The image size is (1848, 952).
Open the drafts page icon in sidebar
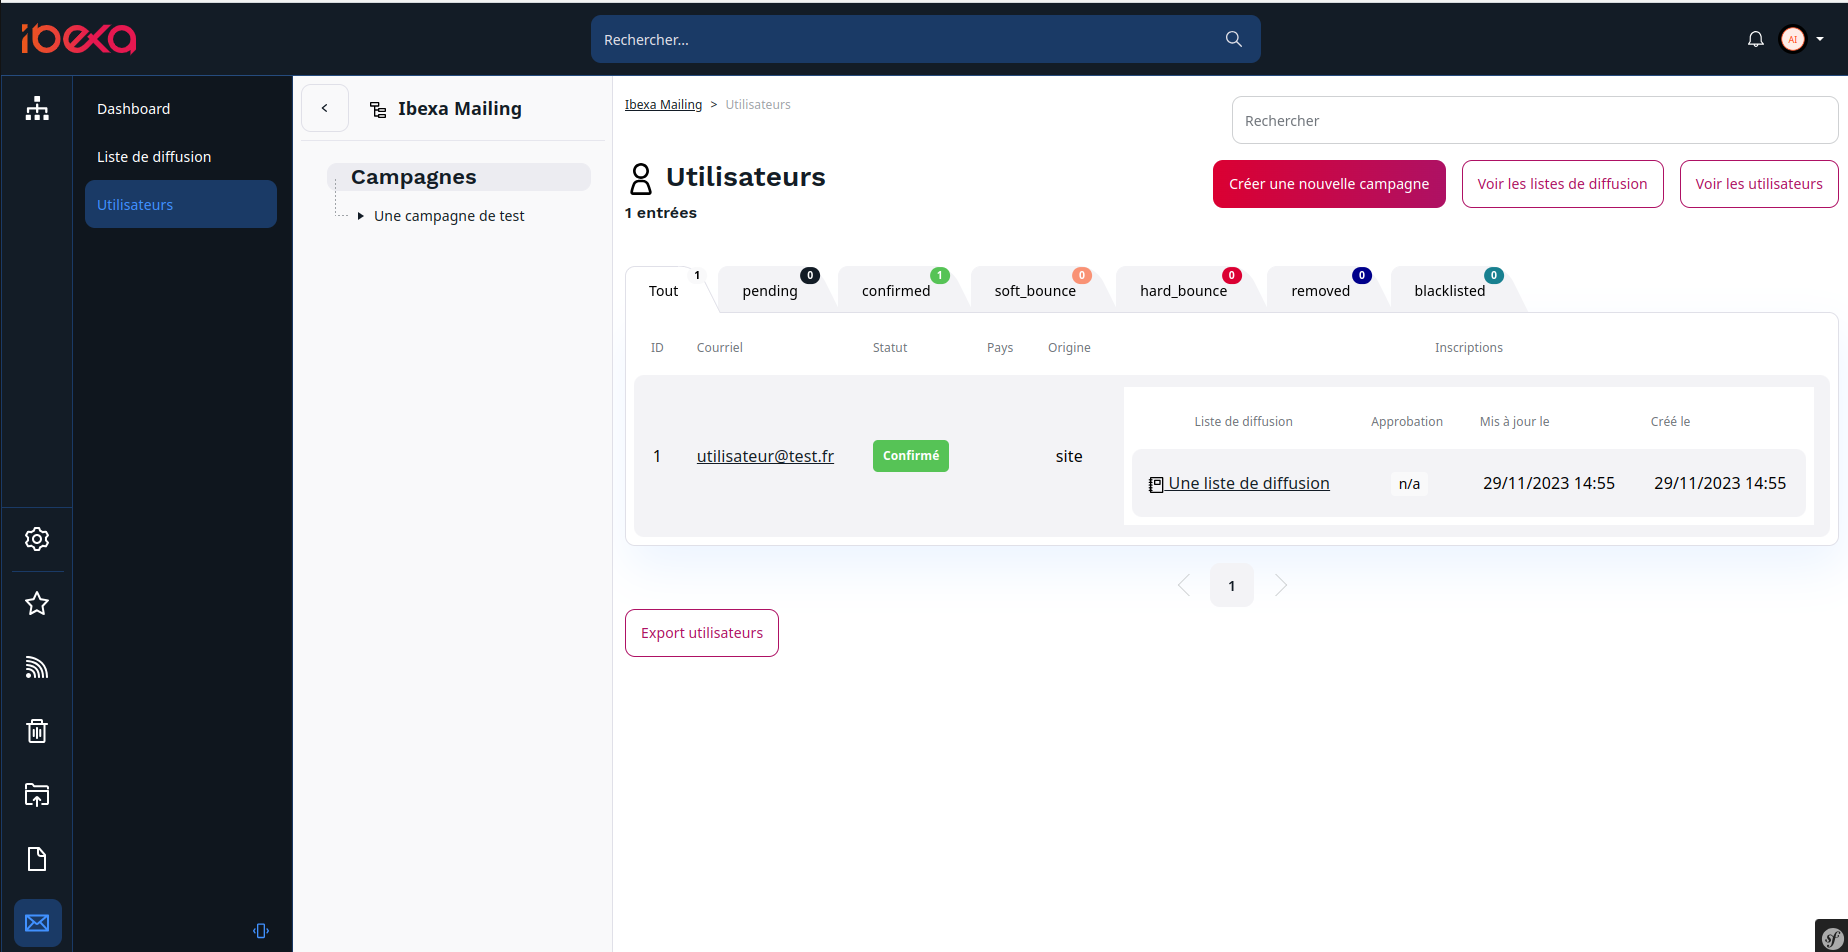click(37, 859)
